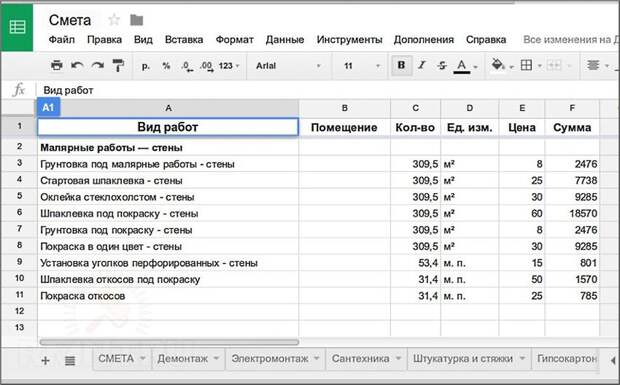
Task: Open the all sheets list
Action: point(70,360)
